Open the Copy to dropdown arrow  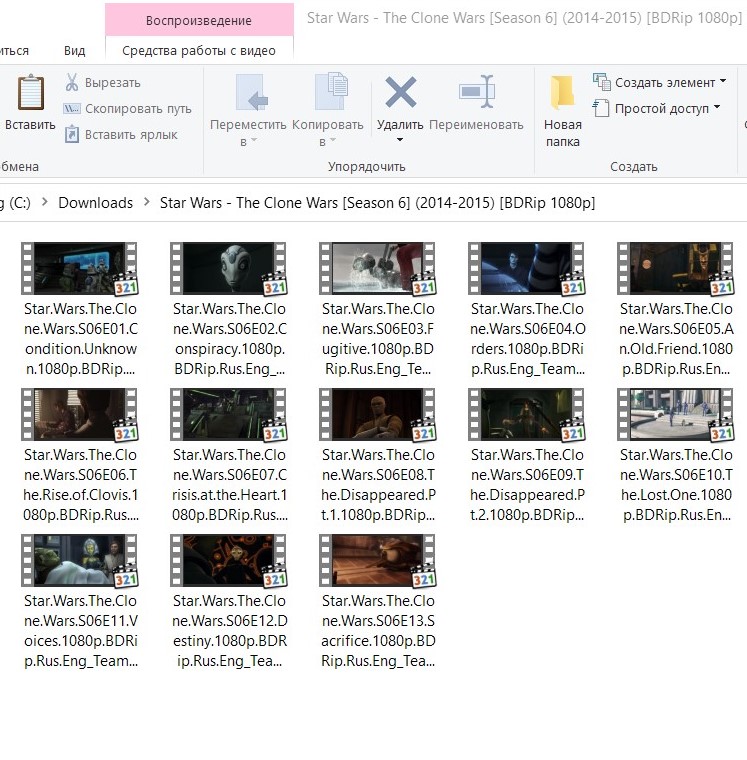point(333,141)
